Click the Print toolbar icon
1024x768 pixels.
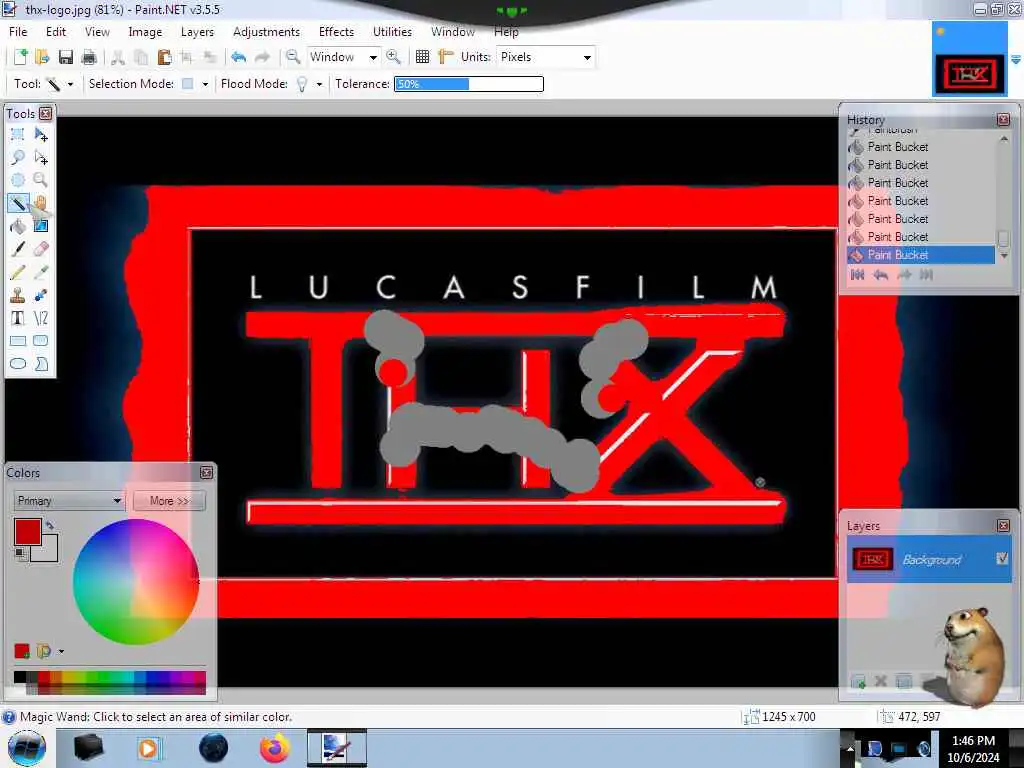click(x=89, y=57)
